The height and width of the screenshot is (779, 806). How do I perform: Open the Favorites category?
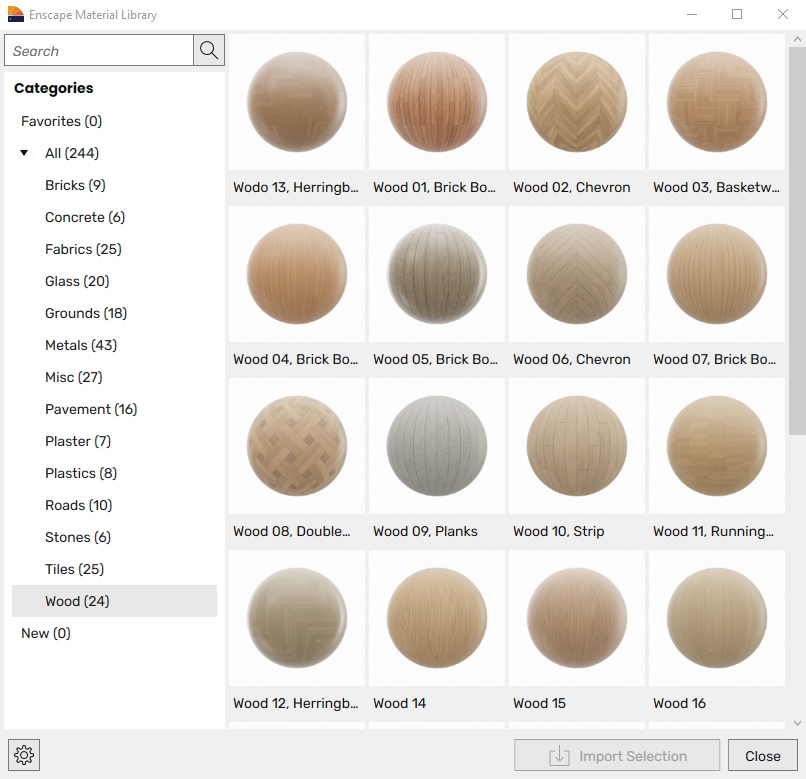point(61,121)
